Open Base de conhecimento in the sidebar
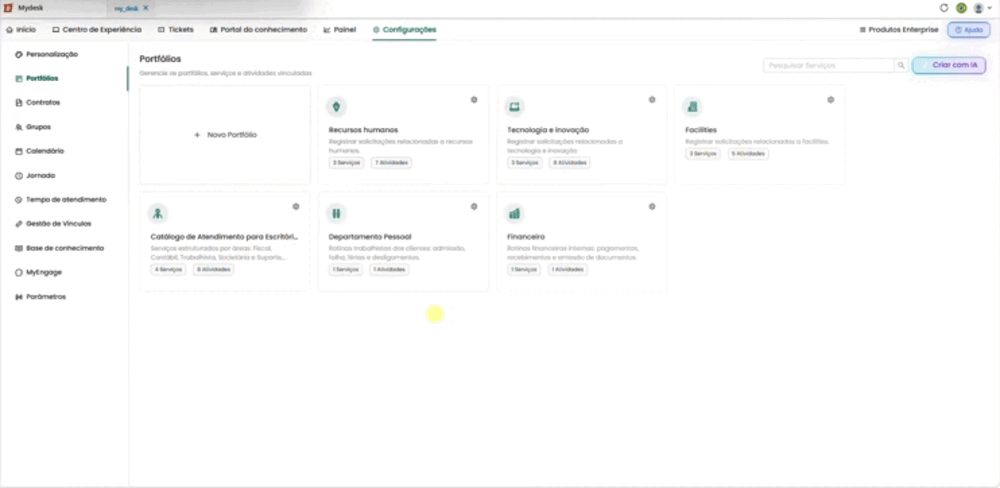1000x488 pixels. tap(59, 248)
